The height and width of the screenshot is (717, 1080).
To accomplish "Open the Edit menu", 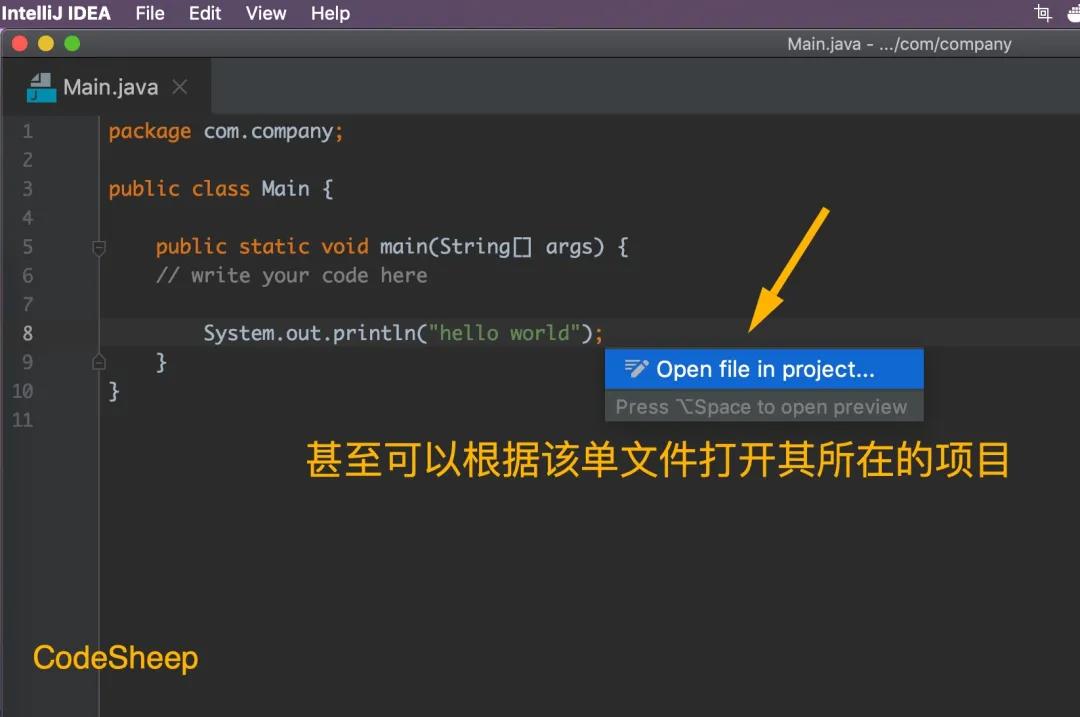I will [x=205, y=13].
